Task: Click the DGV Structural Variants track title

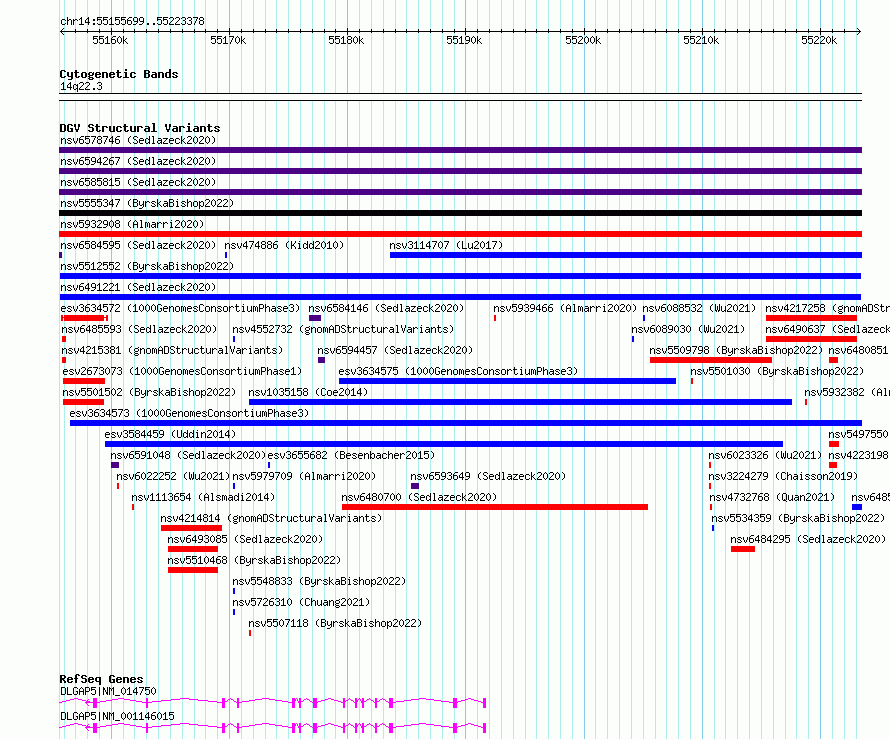Action: point(140,128)
